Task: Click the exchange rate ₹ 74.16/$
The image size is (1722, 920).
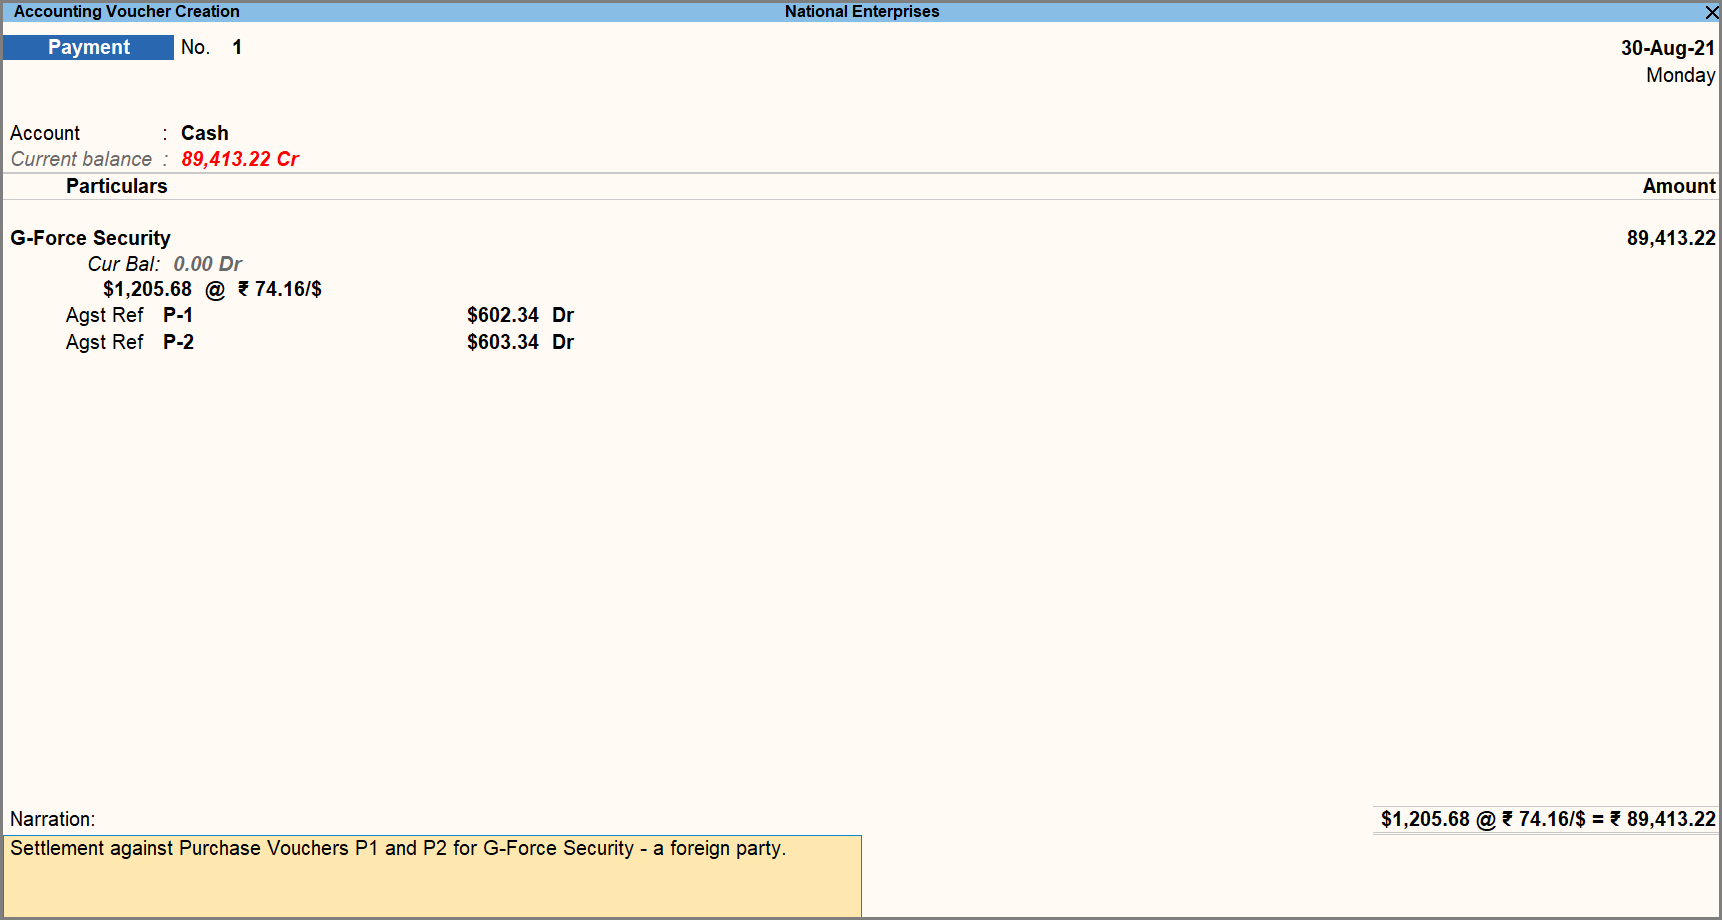Action: (x=280, y=289)
